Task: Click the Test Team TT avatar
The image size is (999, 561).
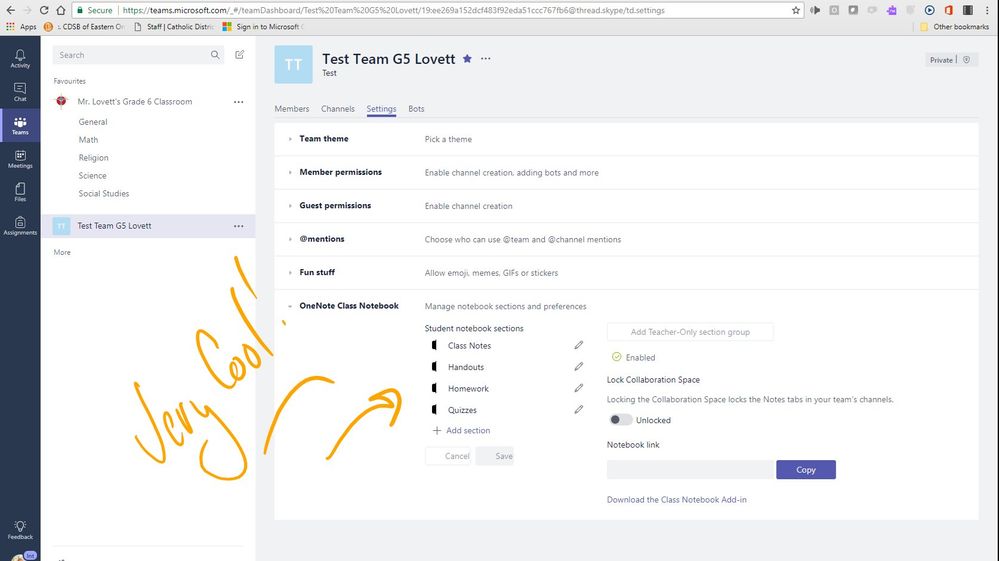Action: (x=293, y=64)
